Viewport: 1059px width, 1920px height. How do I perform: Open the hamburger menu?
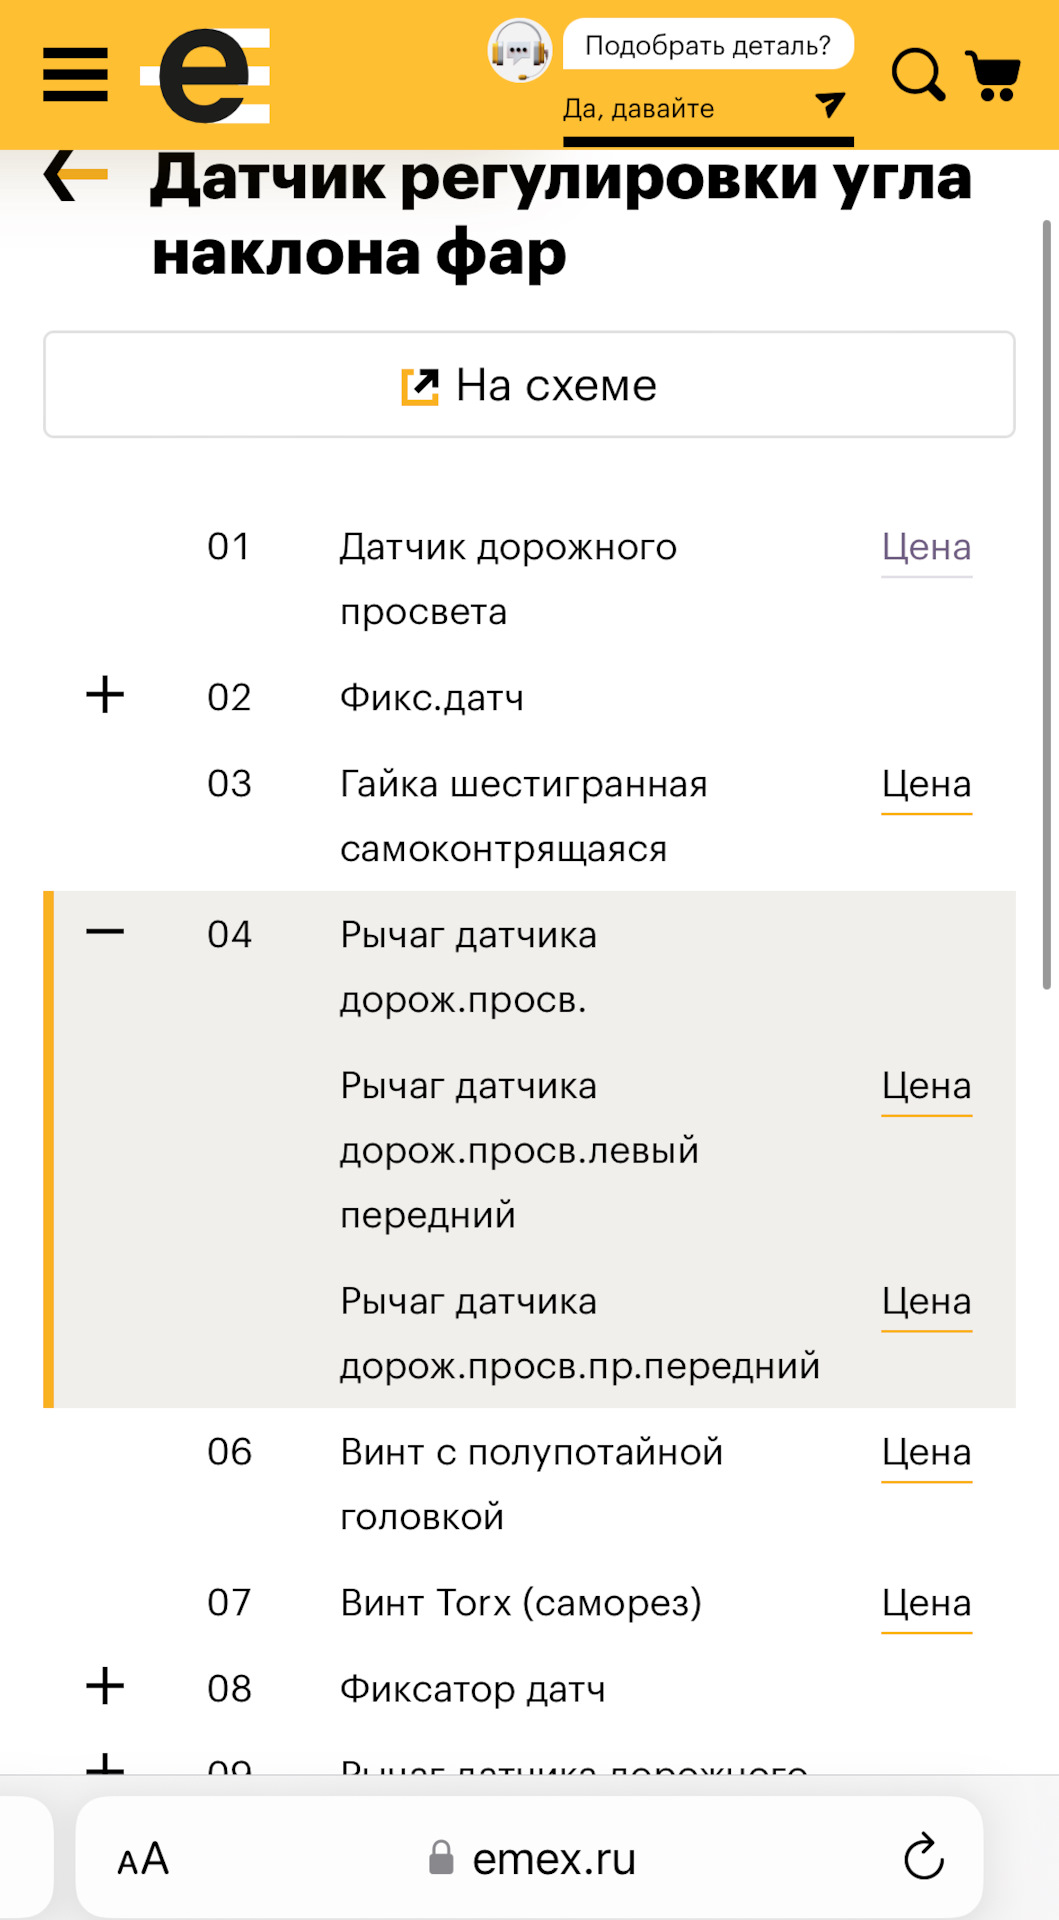click(75, 75)
